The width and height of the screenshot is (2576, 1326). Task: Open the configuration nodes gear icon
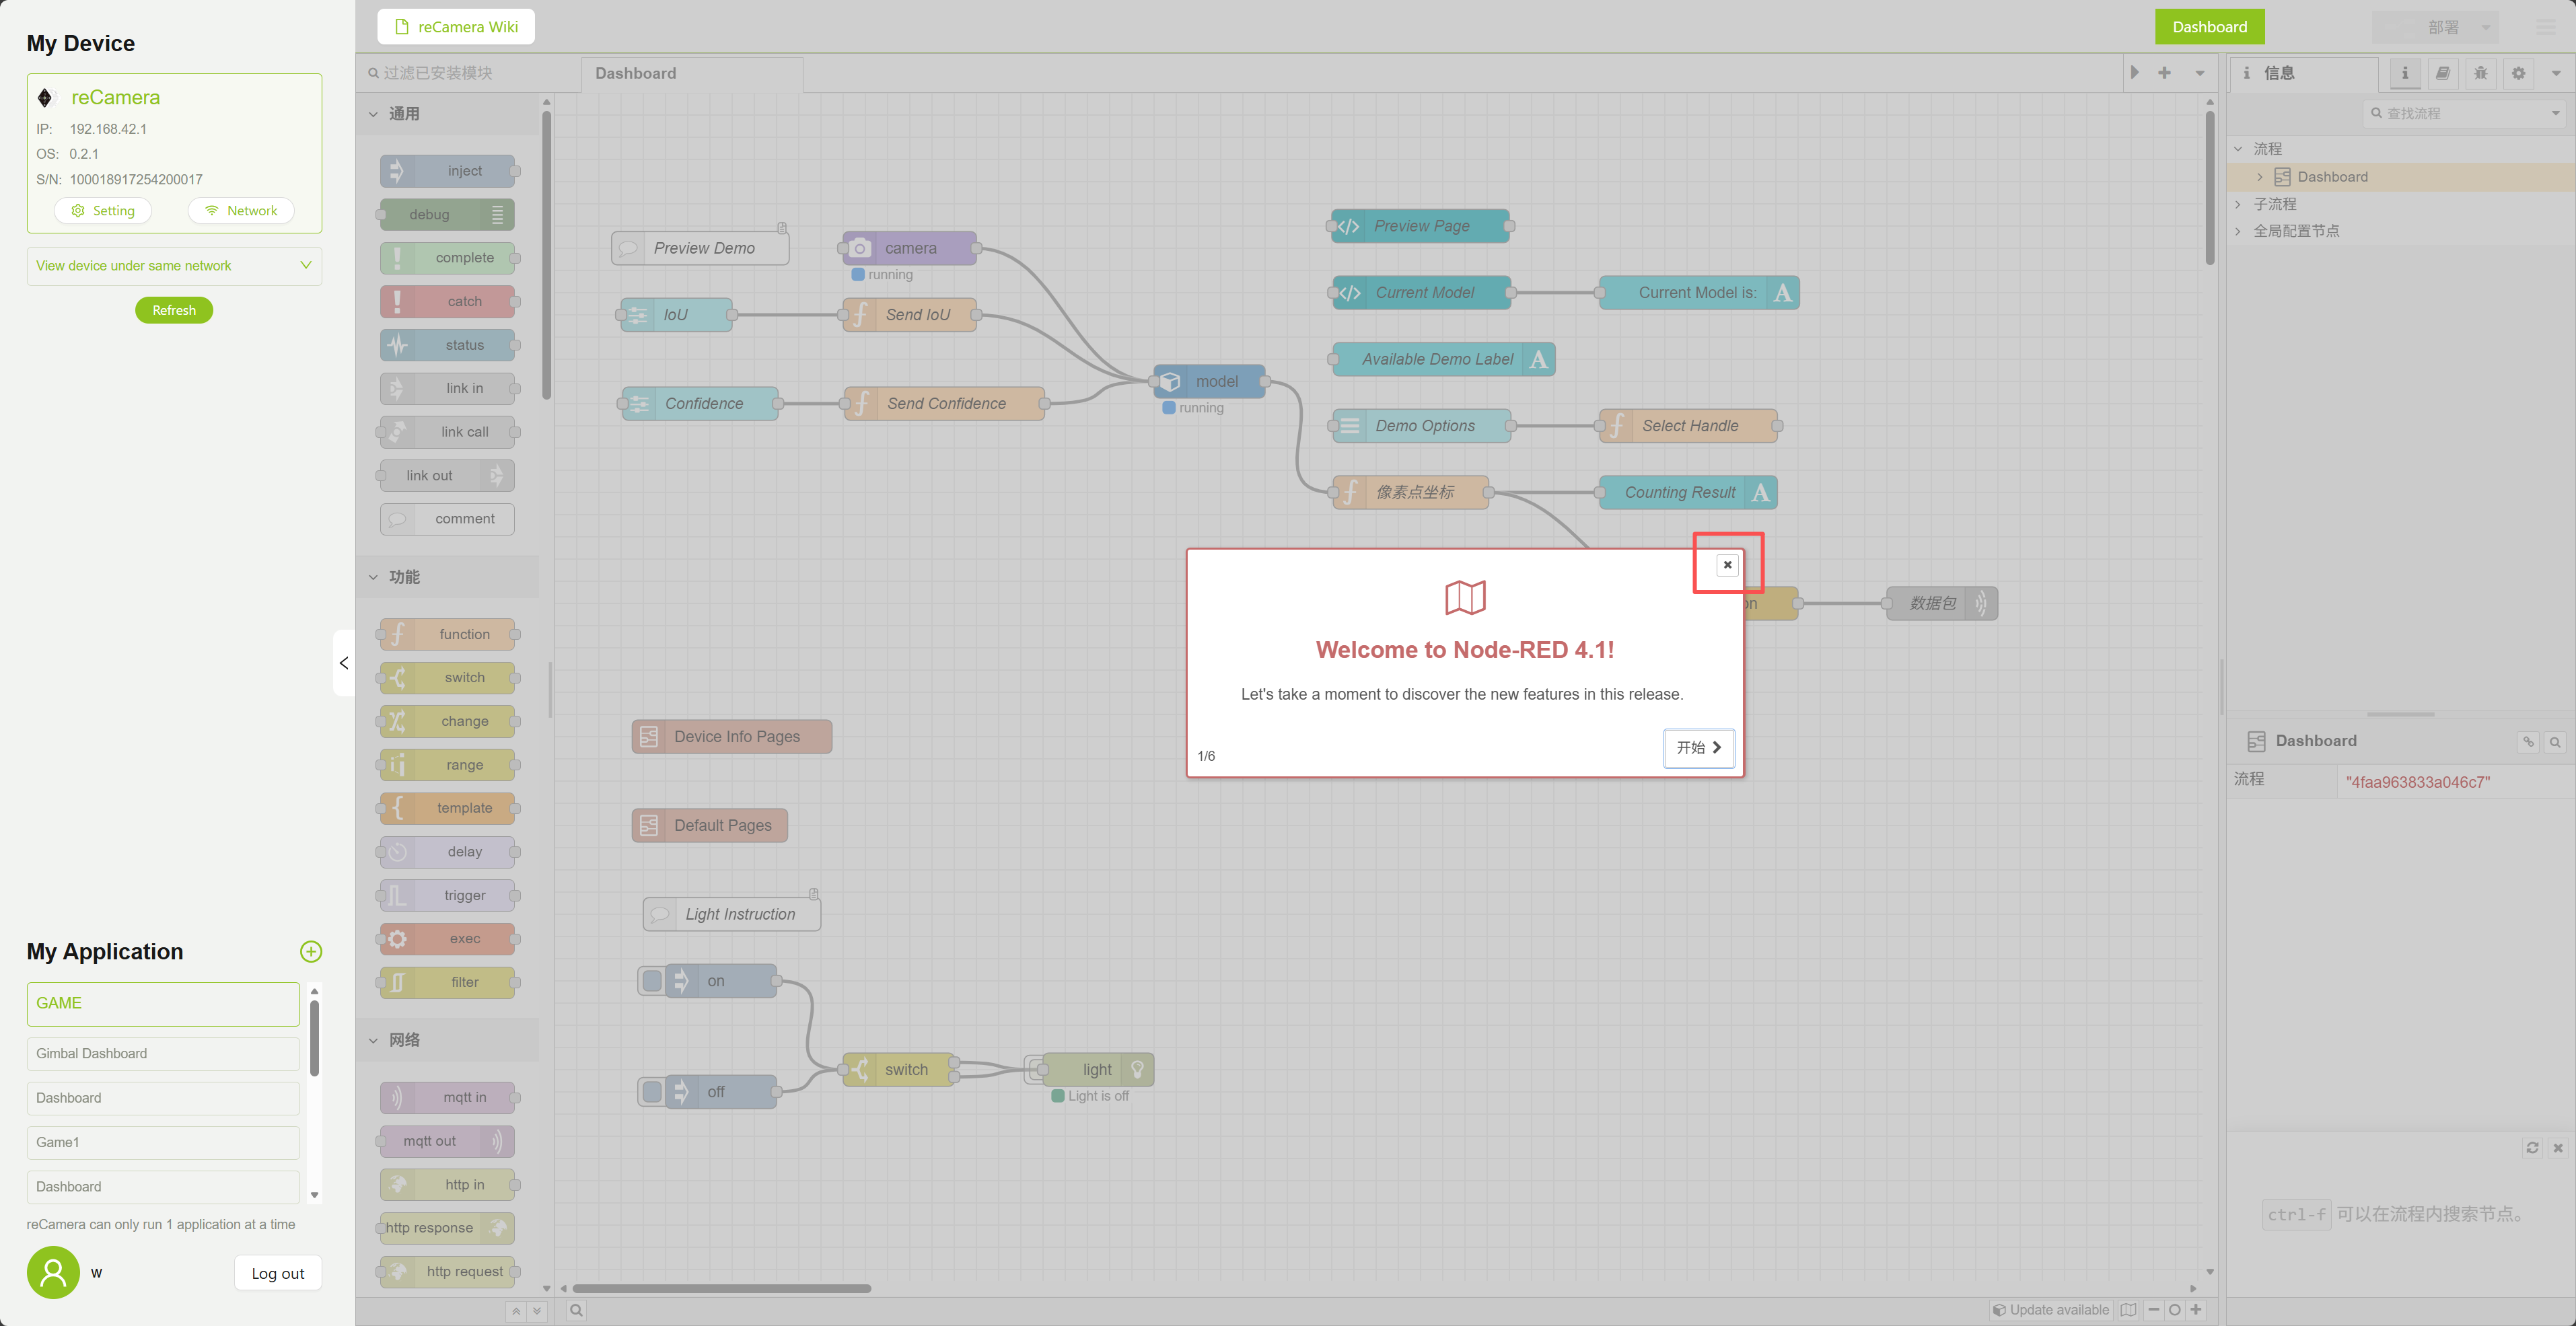click(2518, 73)
